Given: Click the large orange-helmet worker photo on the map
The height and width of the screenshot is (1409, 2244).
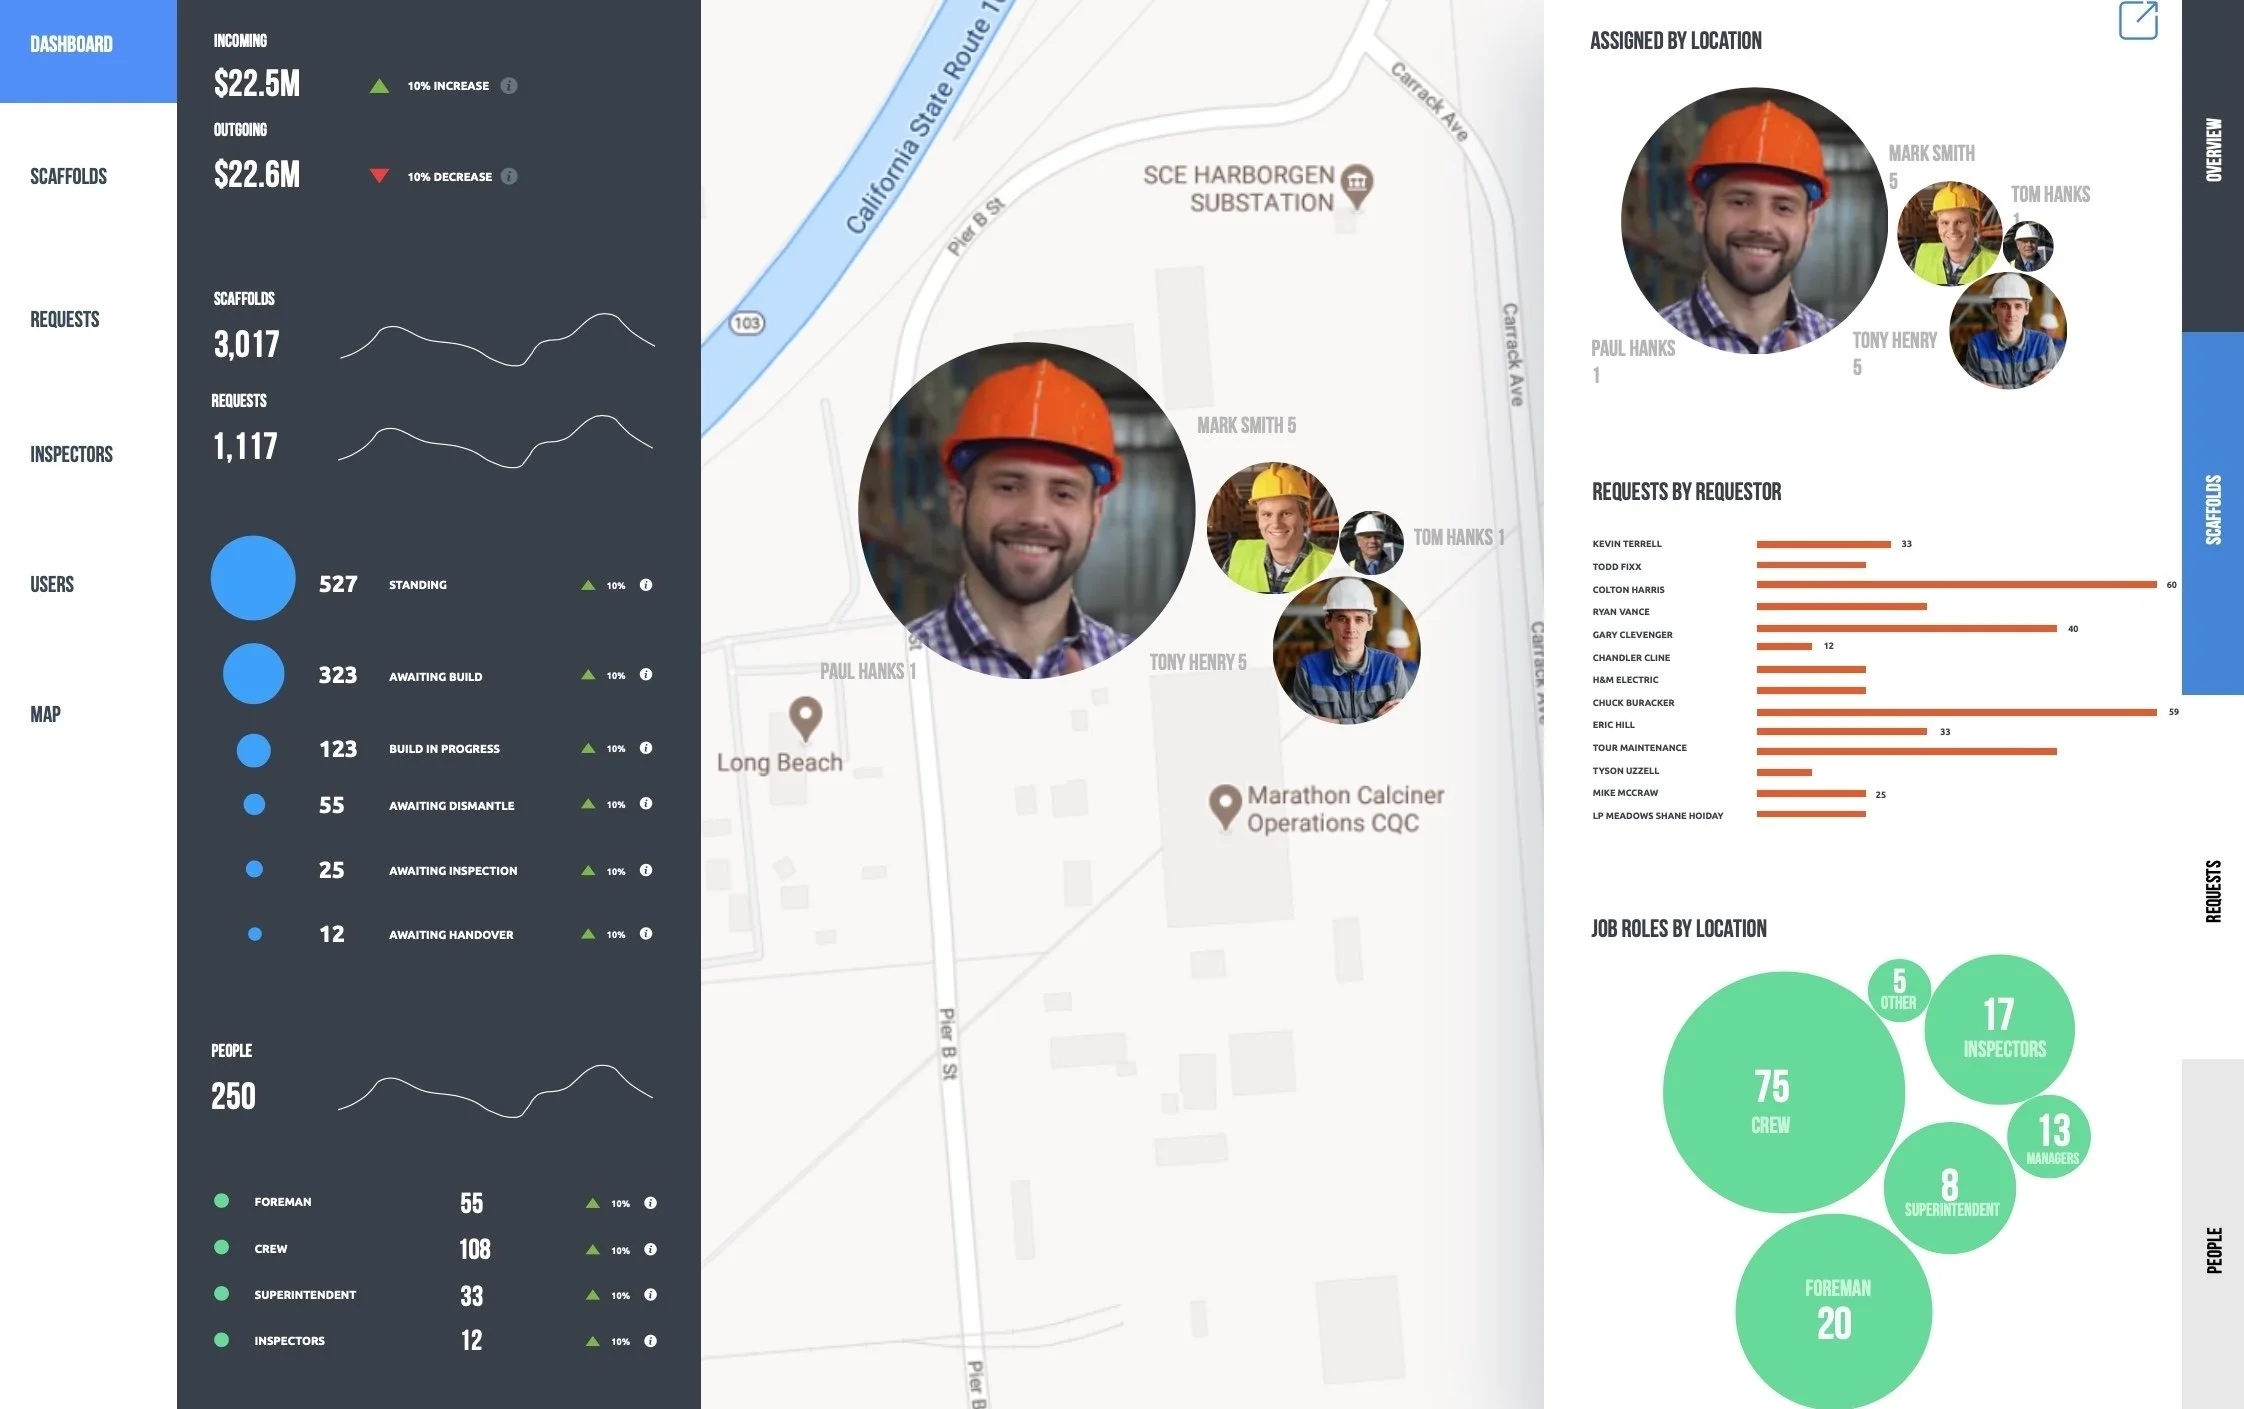Looking at the screenshot, I should (x=1026, y=510).
